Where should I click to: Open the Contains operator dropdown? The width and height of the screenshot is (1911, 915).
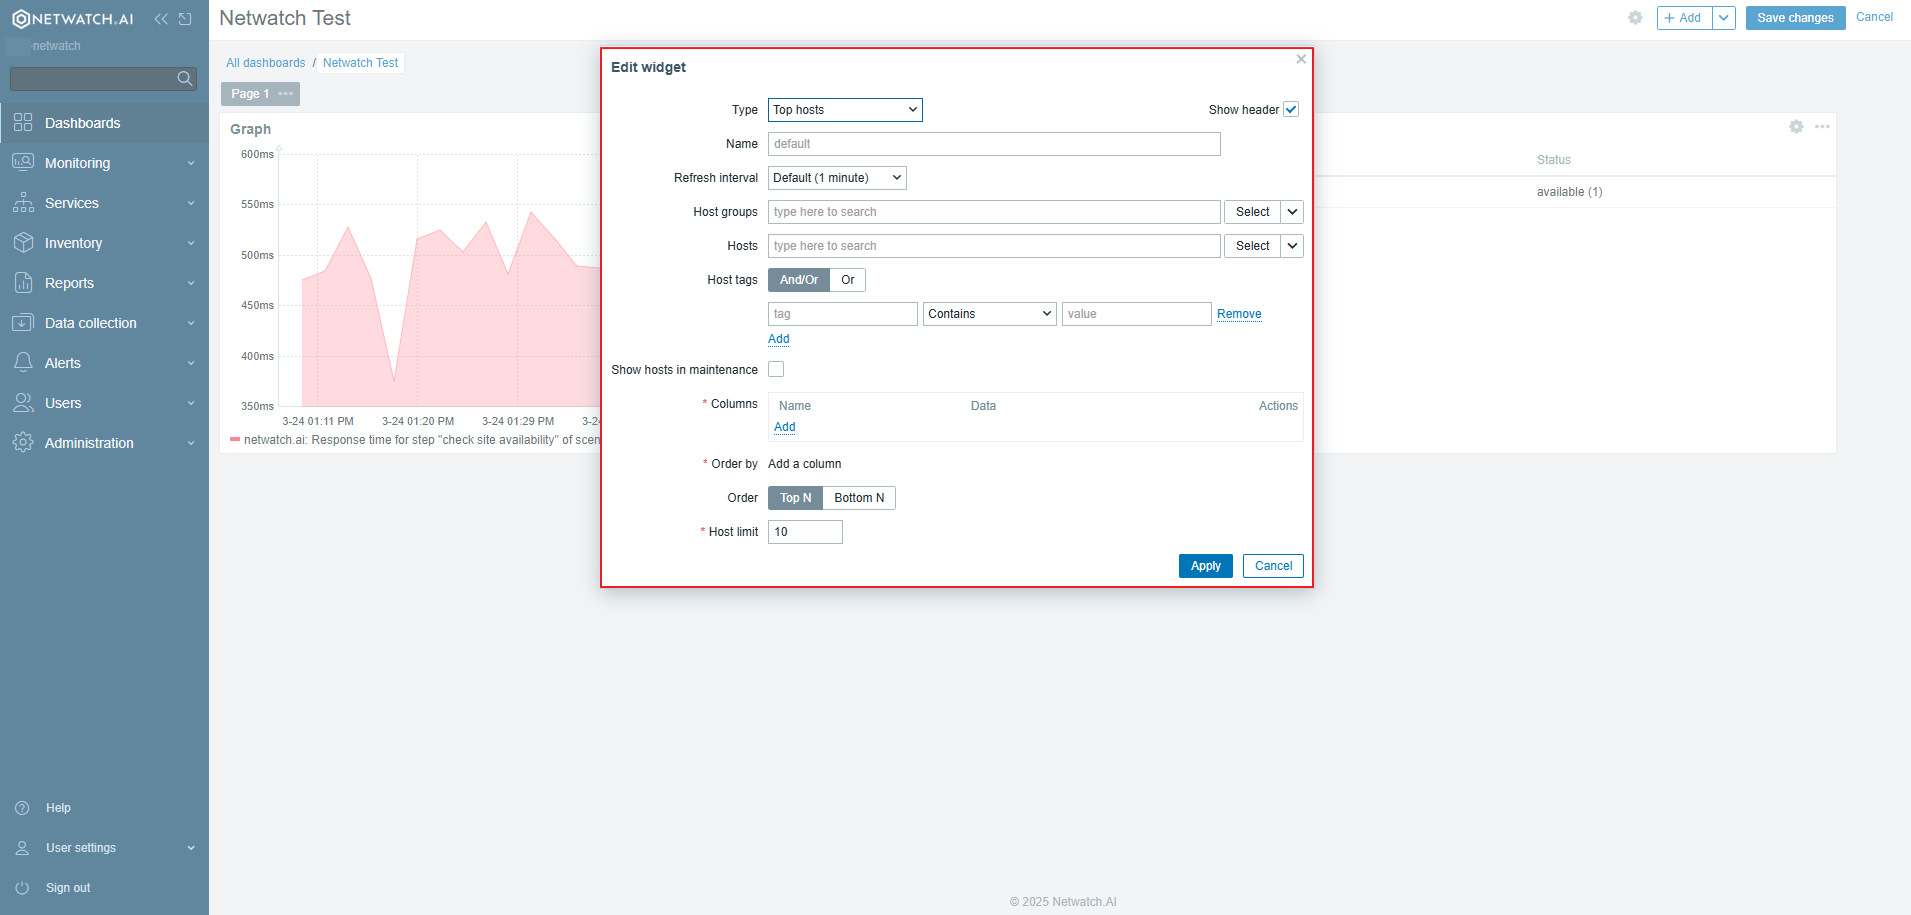988,313
